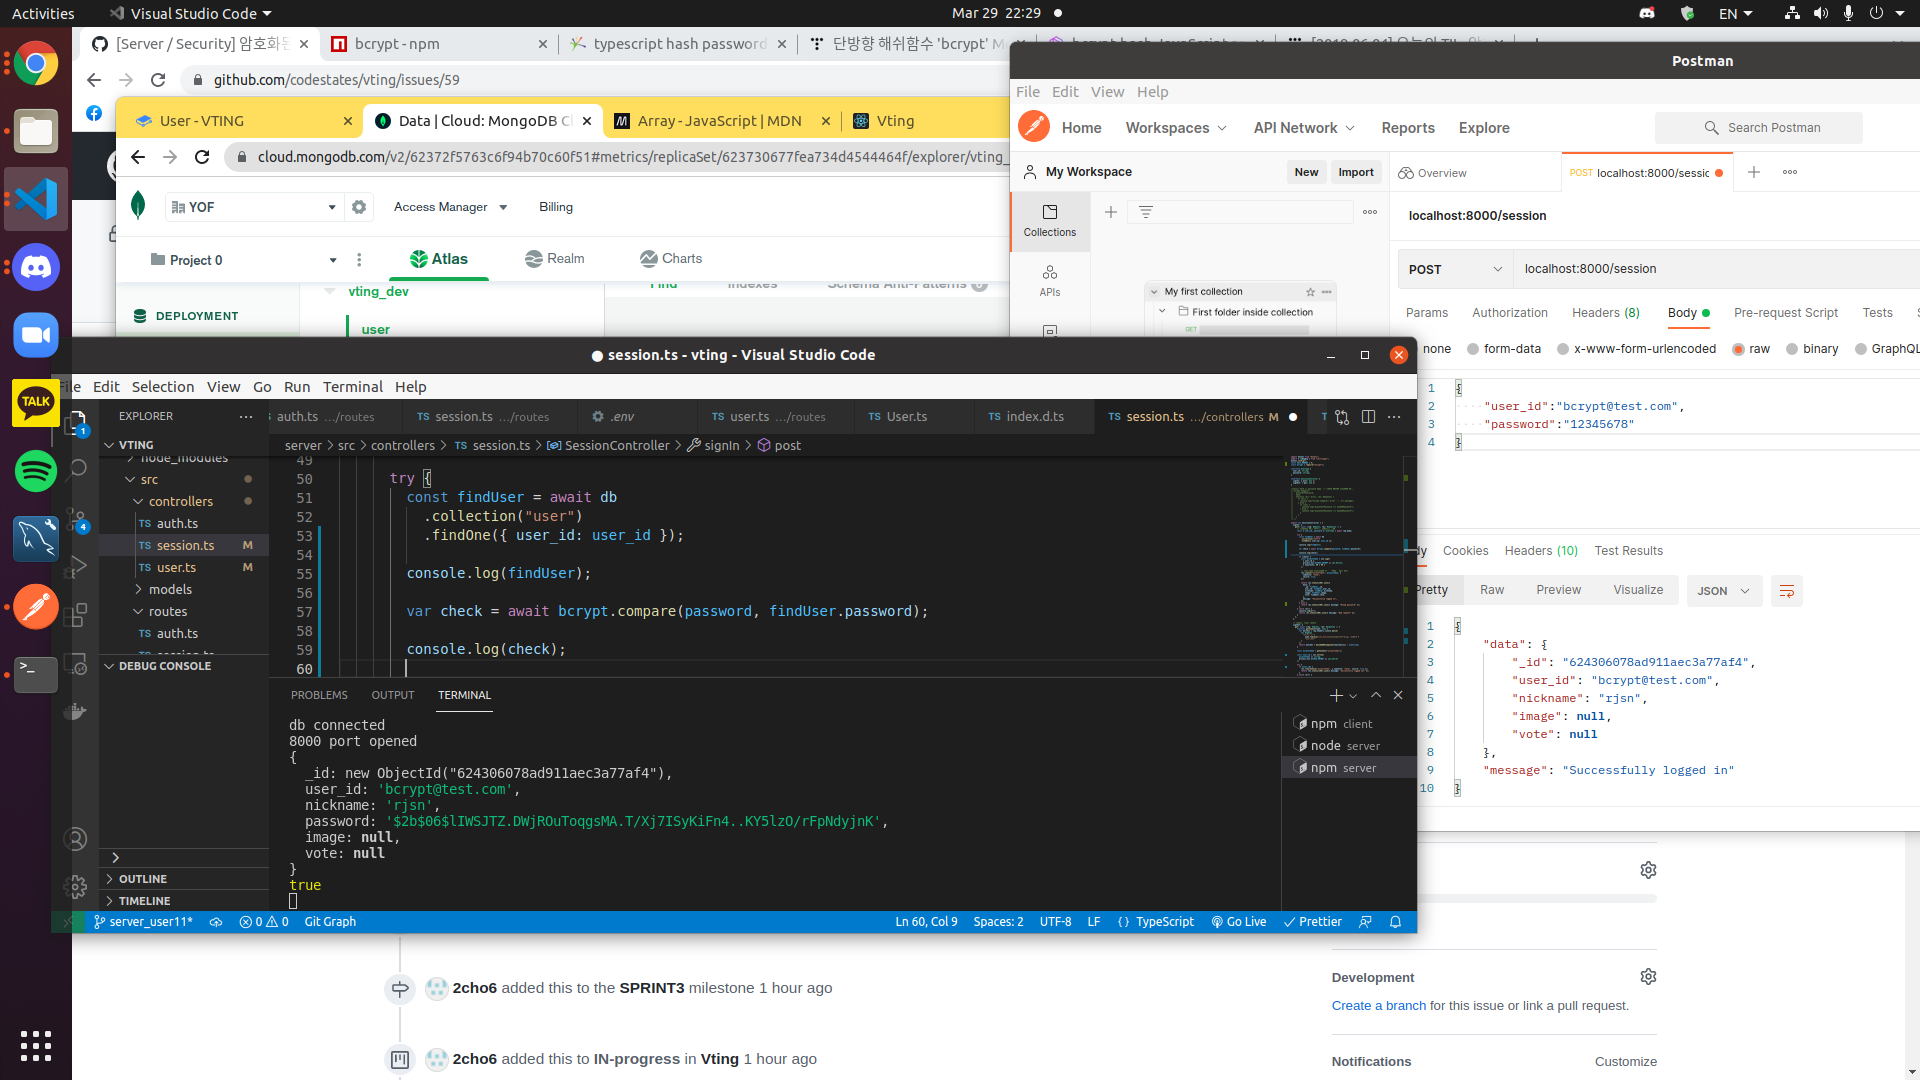Open Terminal menu in VS Code
Screen dimensions: 1920x1080
353,387
